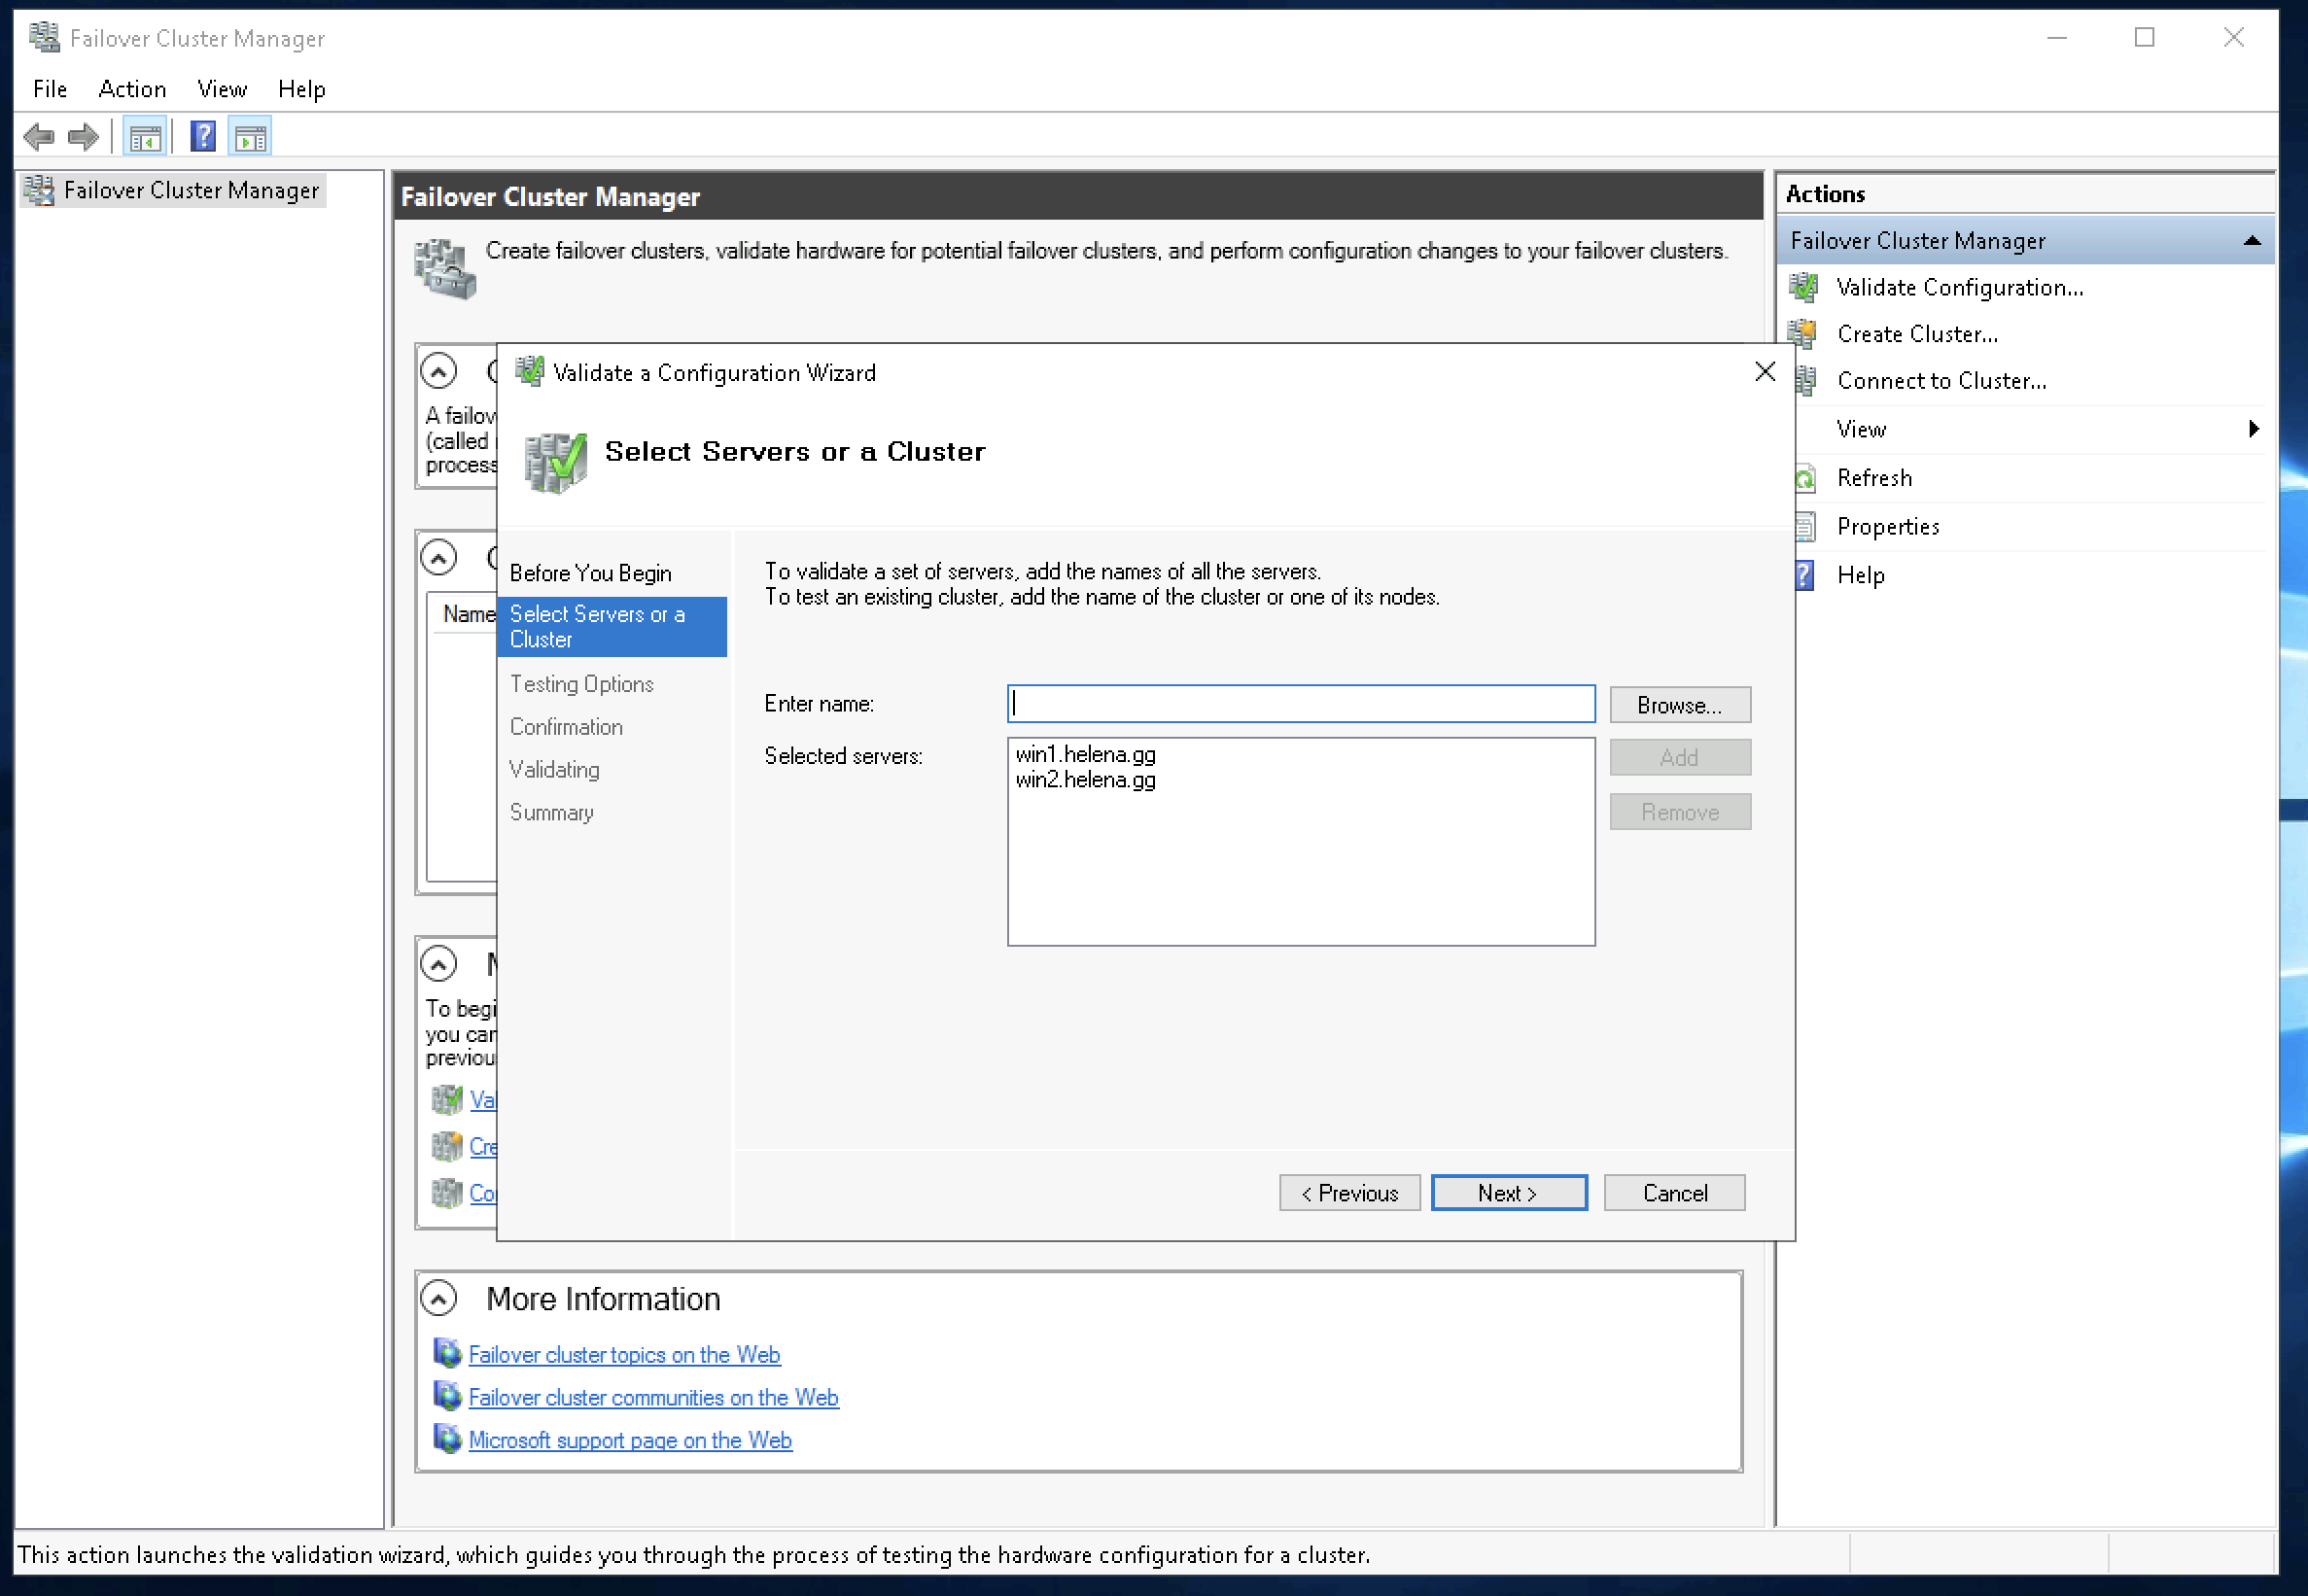This screenshot has height=1596, width=2308.
Task: Click the Browse... button
Action: [1679, 705]
